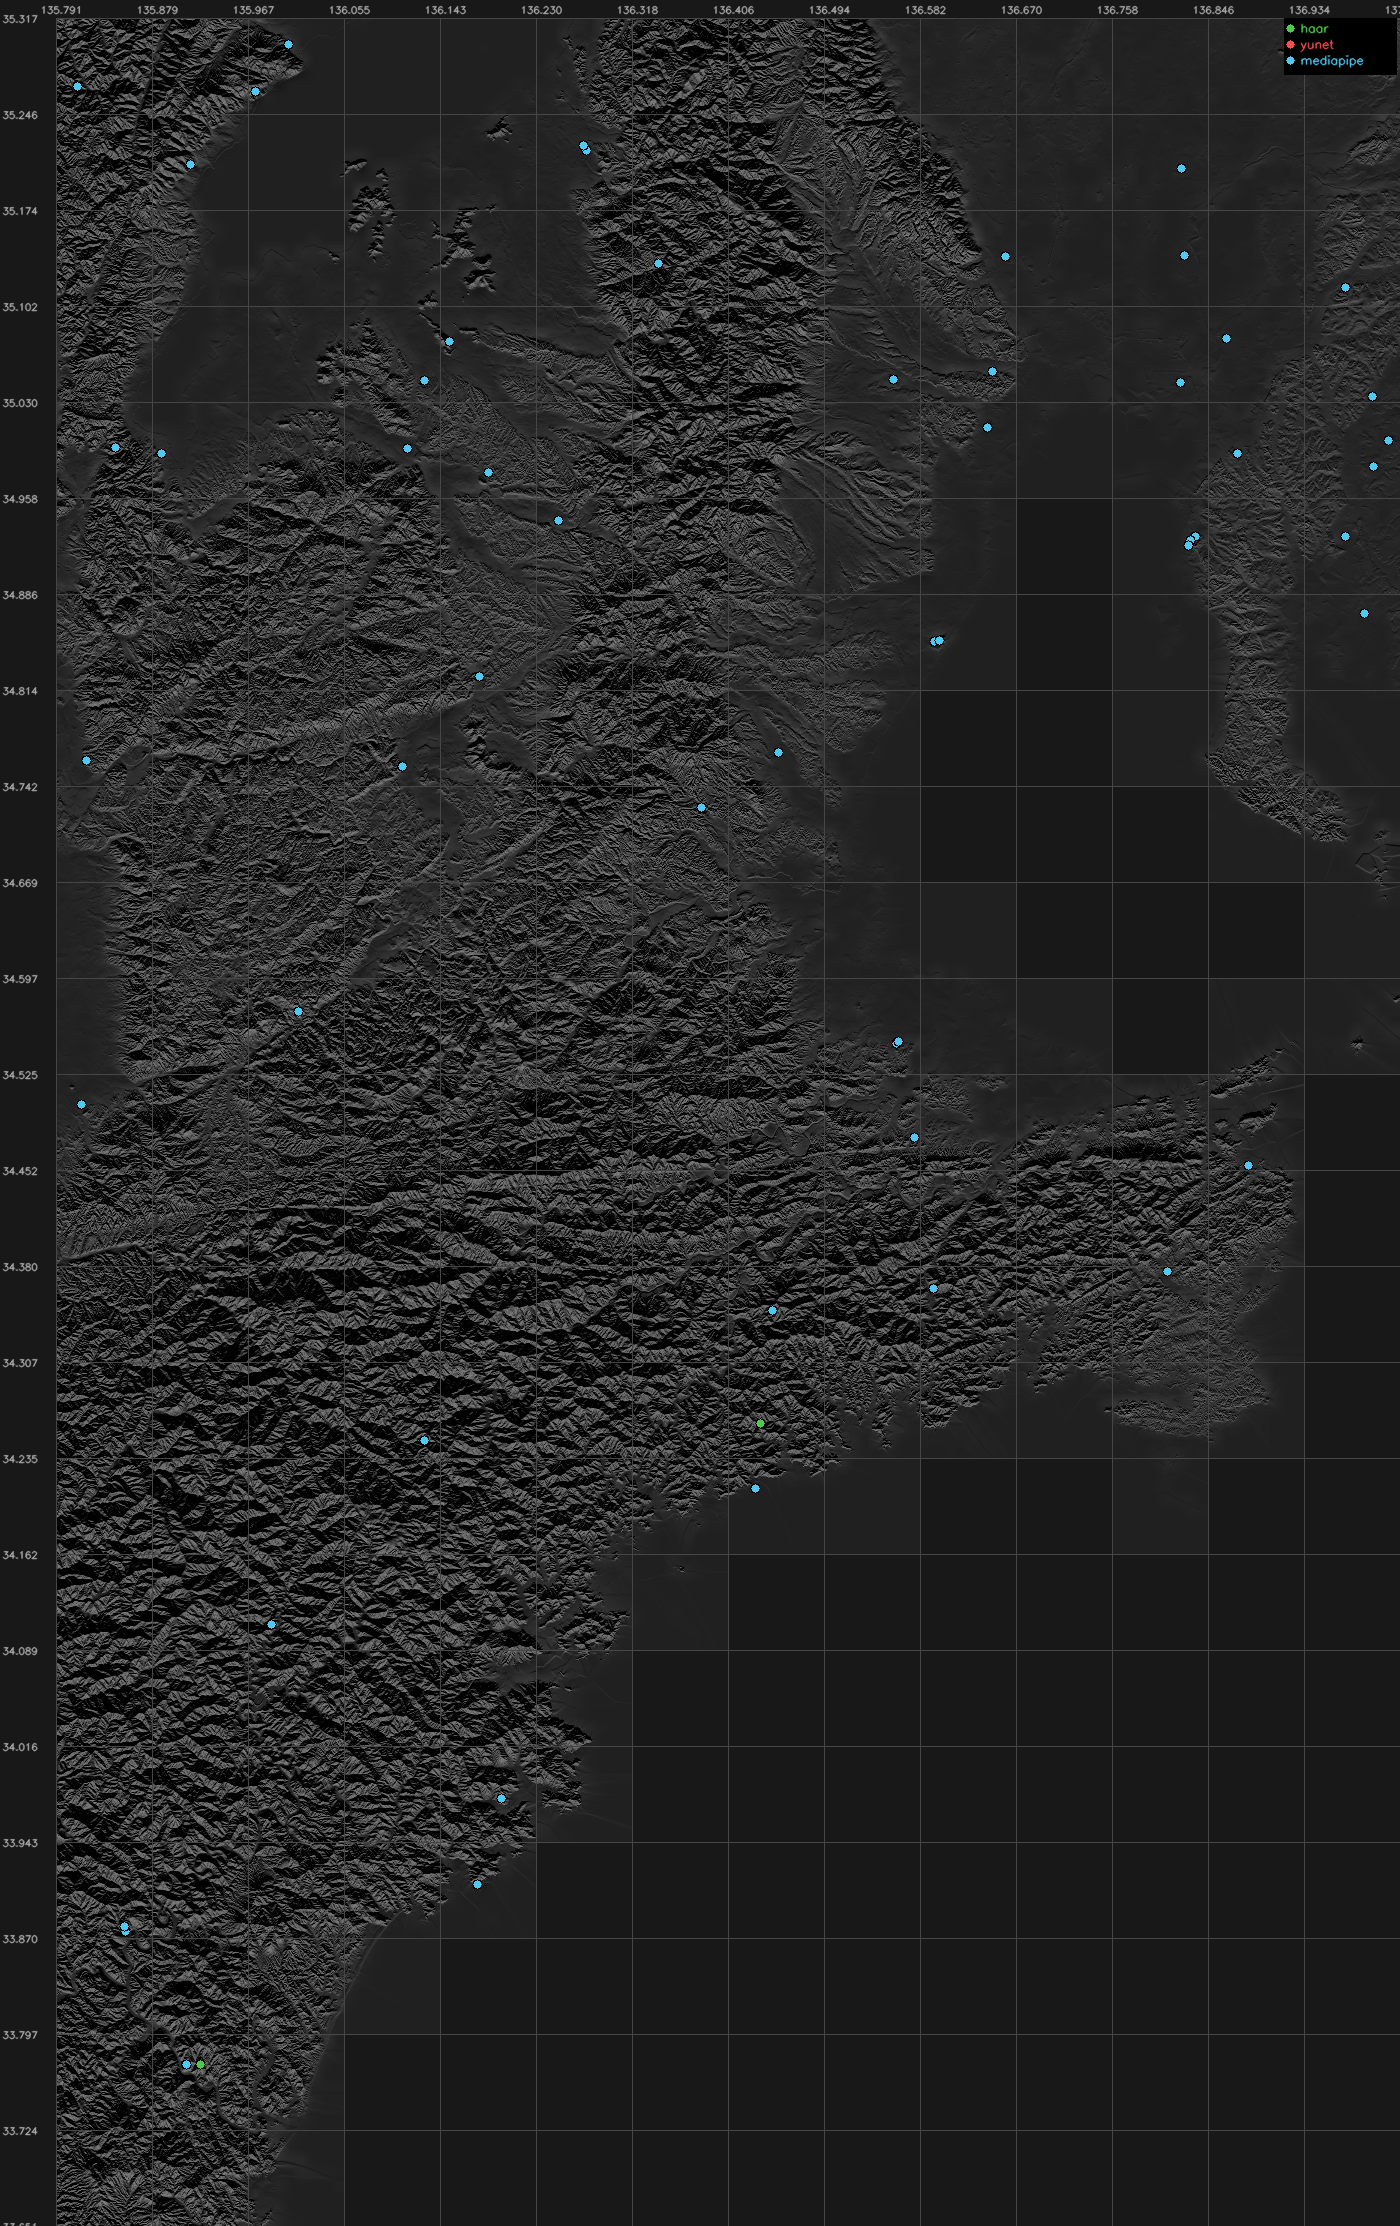Viewport: 1400px width, 2226px height.
Task: Click latitude tick label 35.102
Action: point(20,307)
